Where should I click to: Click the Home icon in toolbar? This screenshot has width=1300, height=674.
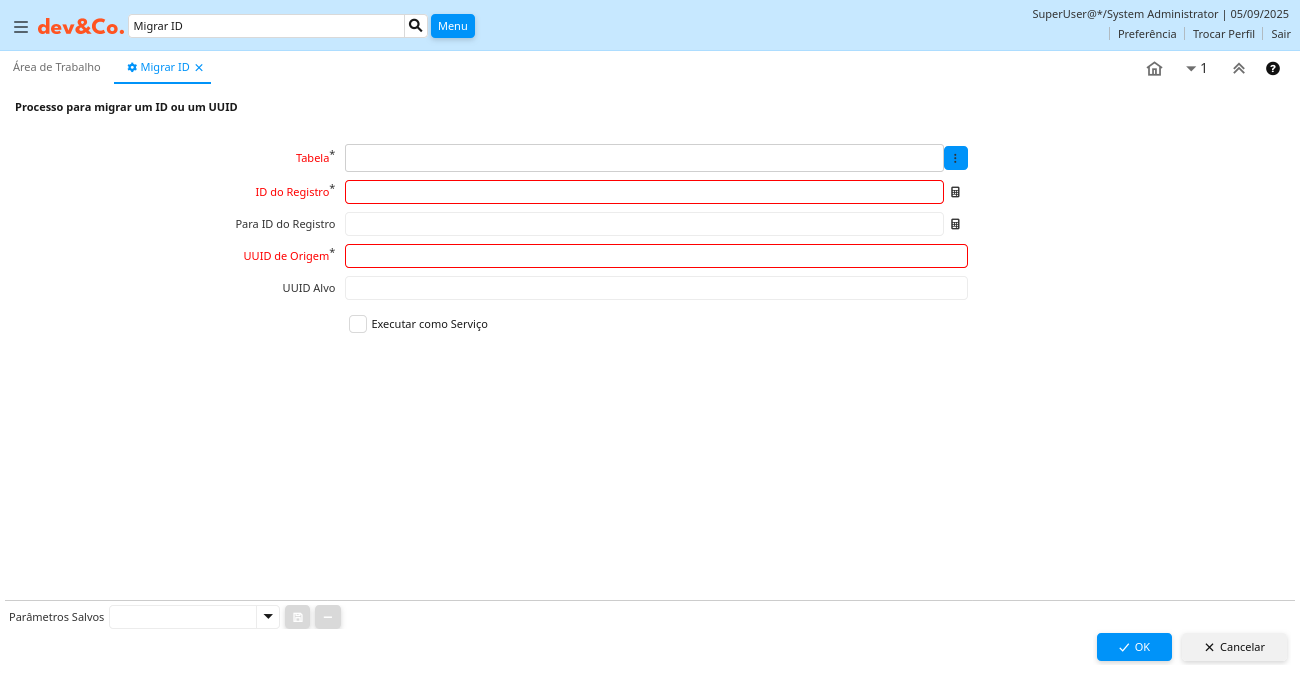[1154, 69]
